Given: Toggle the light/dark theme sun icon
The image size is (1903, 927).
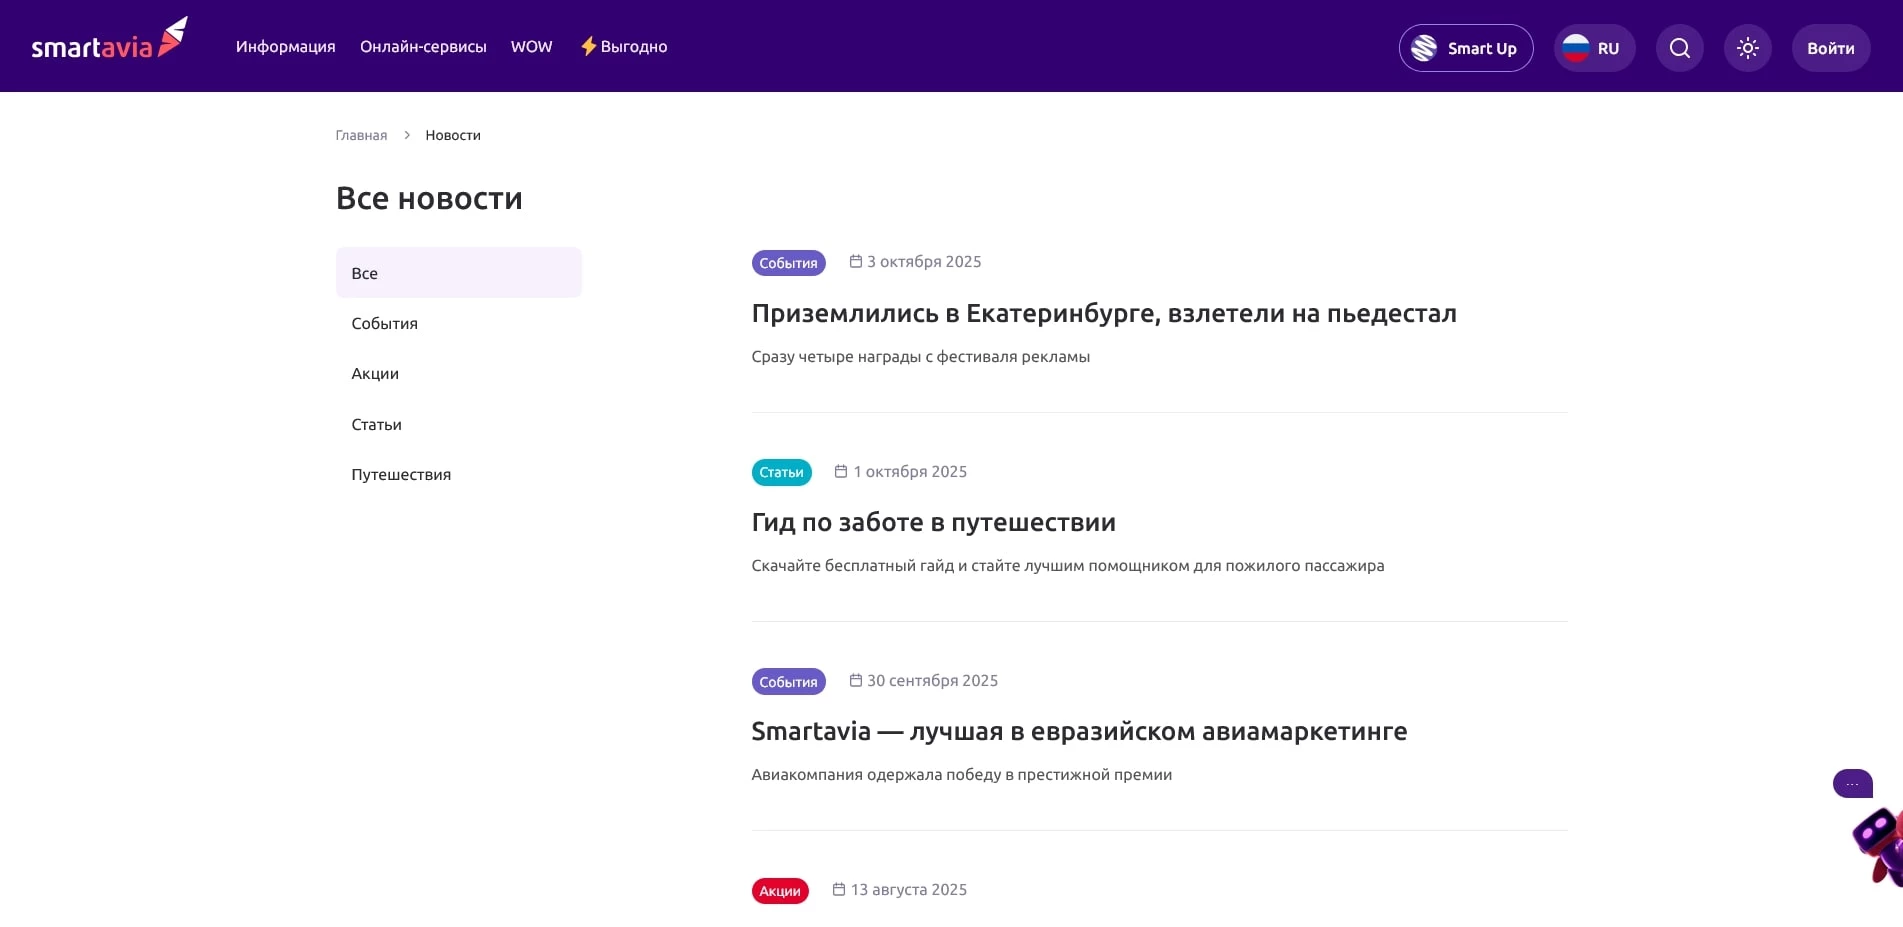Looking at the screenshot, I should click(1747, 47).
